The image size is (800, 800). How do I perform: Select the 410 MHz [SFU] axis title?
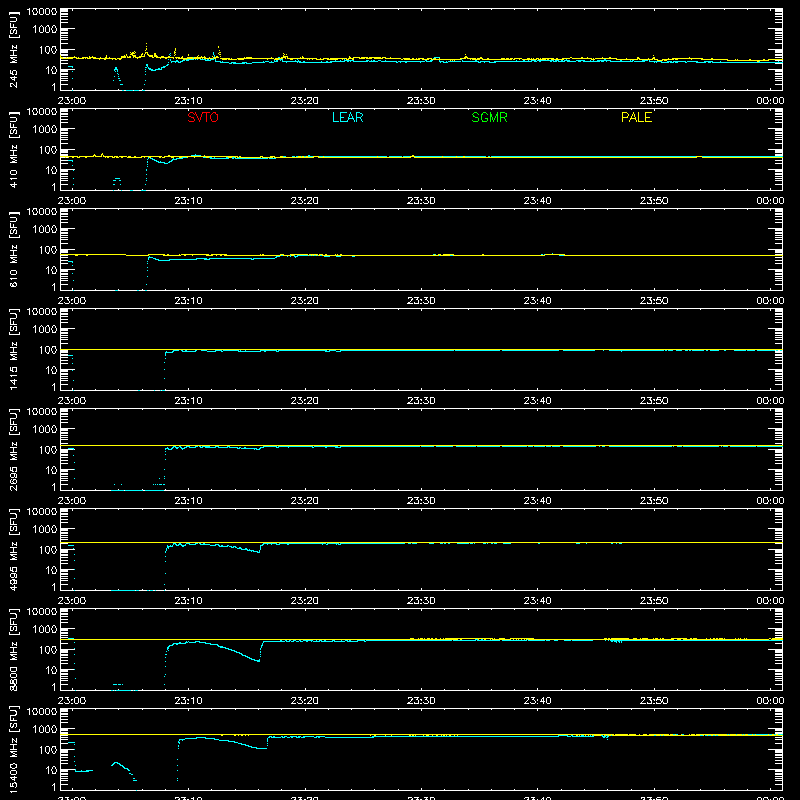point(14,150)
